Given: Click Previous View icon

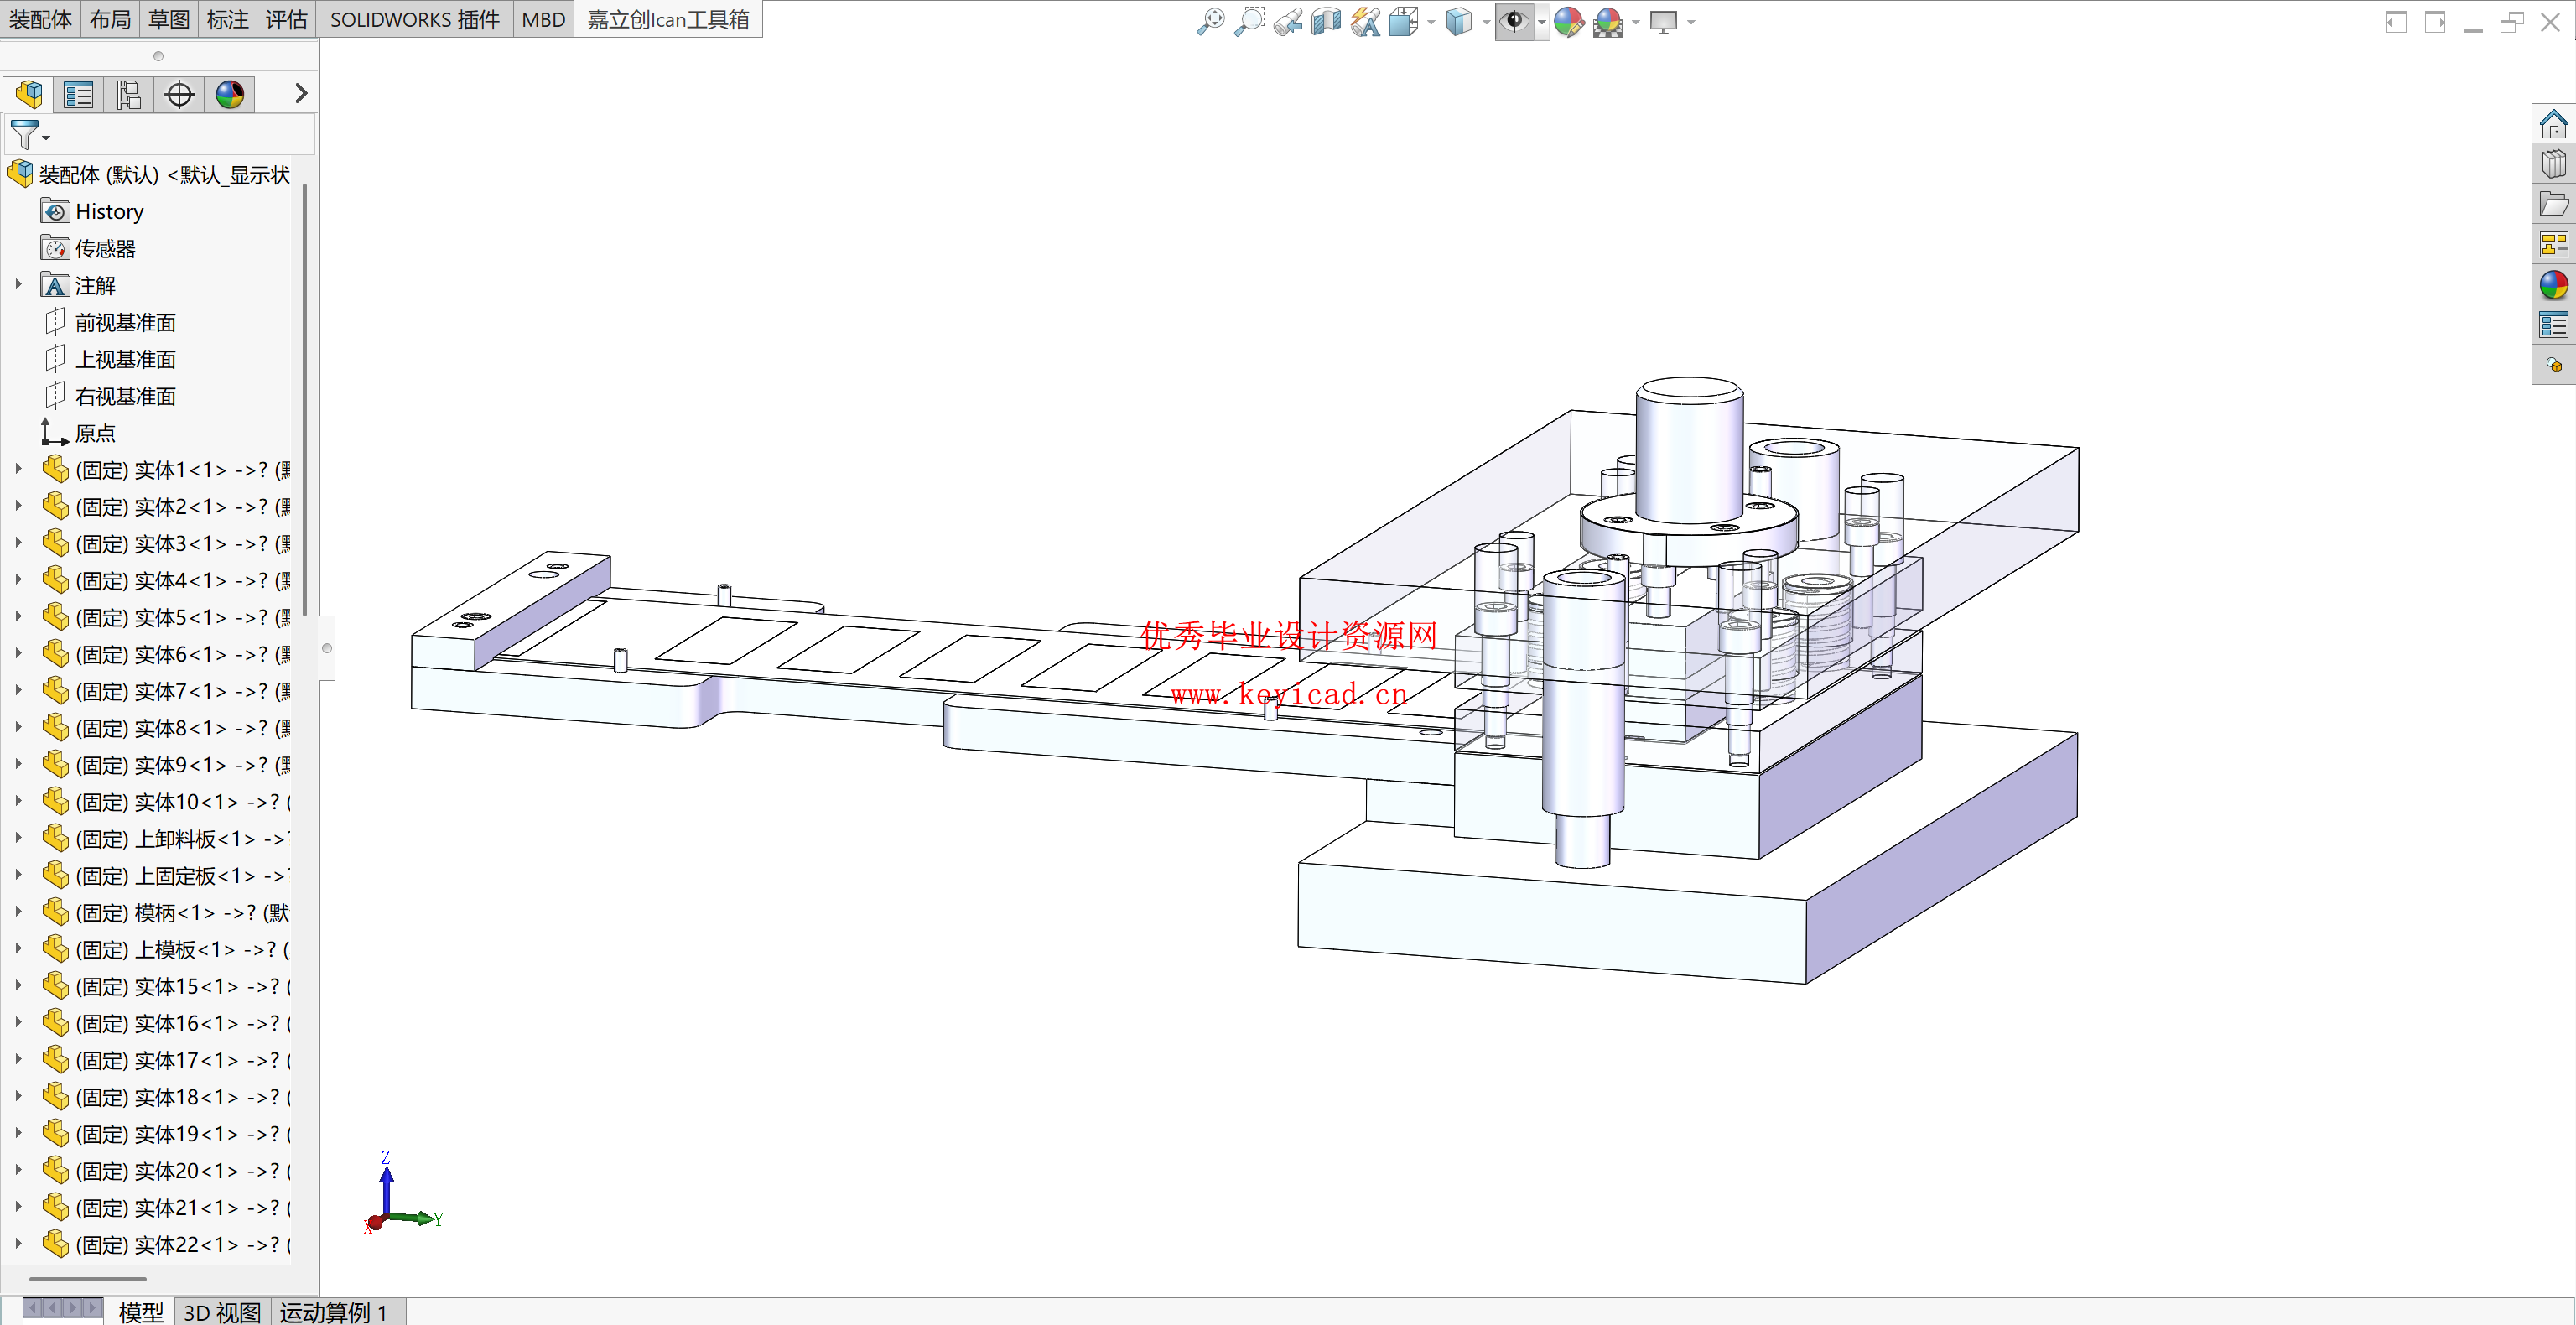Looking at the screenshot, I should [x=1288, y=21].
